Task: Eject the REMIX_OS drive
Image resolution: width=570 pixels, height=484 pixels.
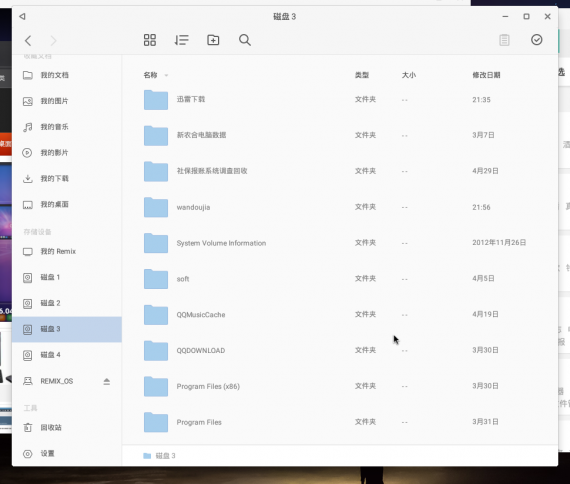Action: coord(107,381)
